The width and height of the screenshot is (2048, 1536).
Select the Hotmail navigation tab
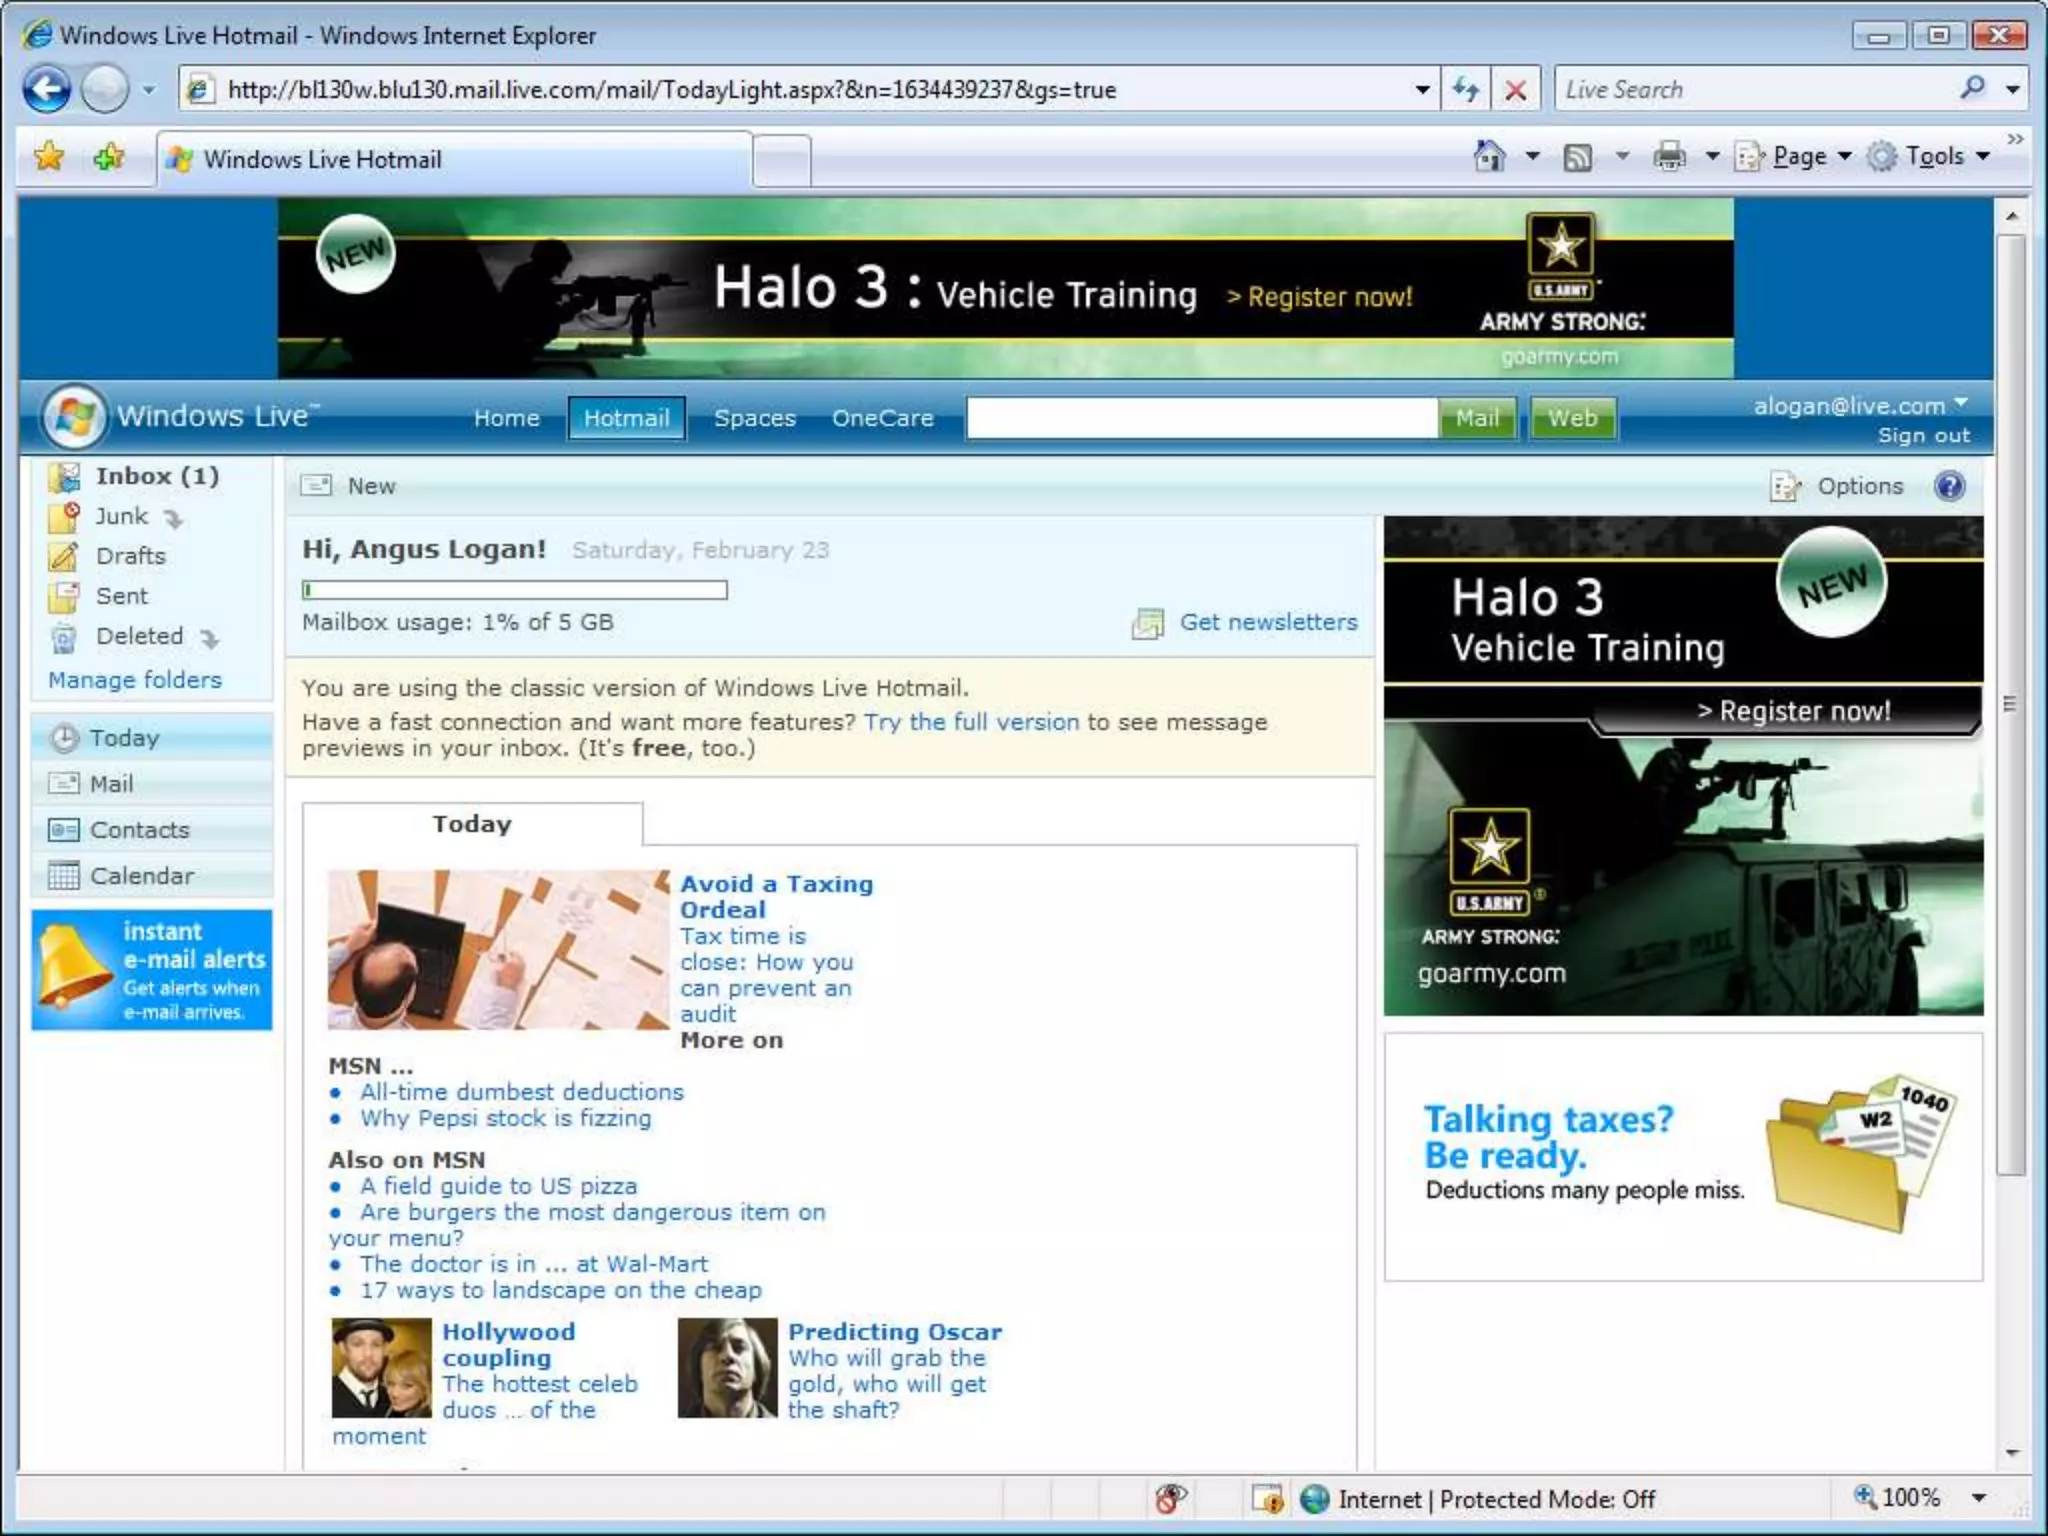coord(626,418)
